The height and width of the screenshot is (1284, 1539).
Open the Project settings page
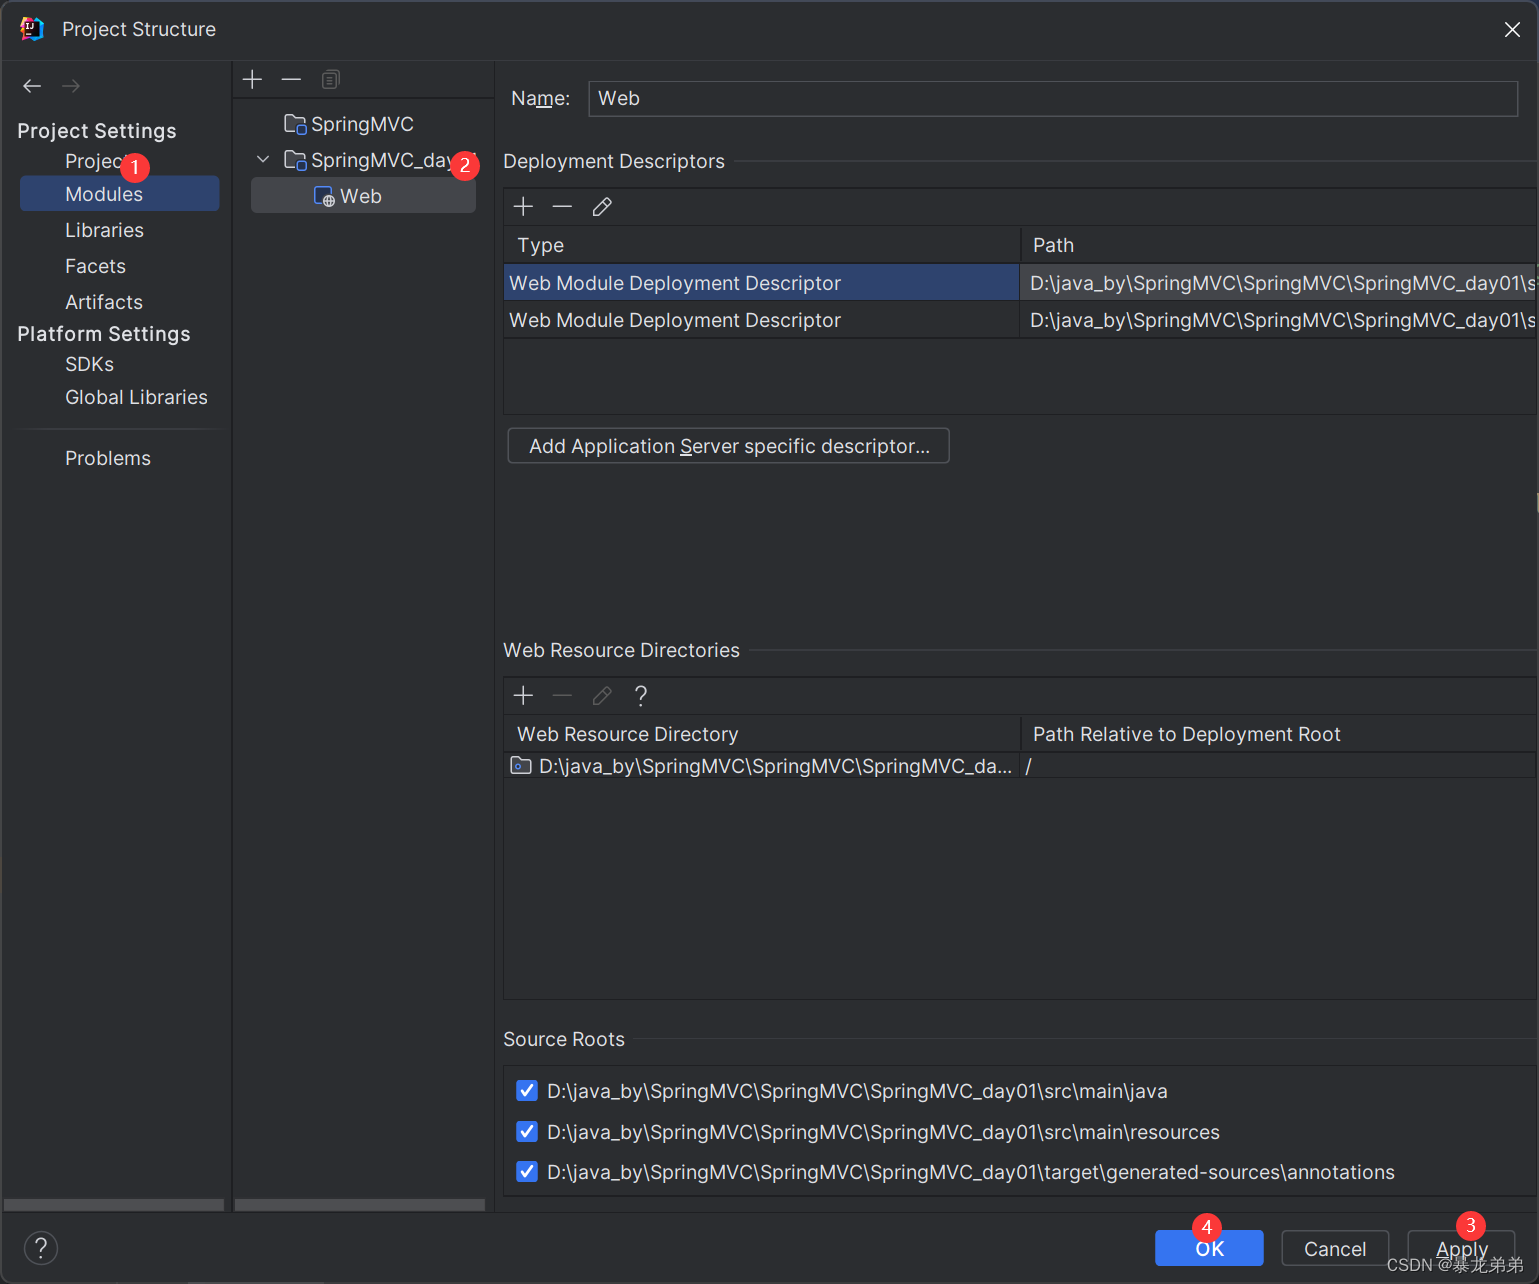point(95,161)
